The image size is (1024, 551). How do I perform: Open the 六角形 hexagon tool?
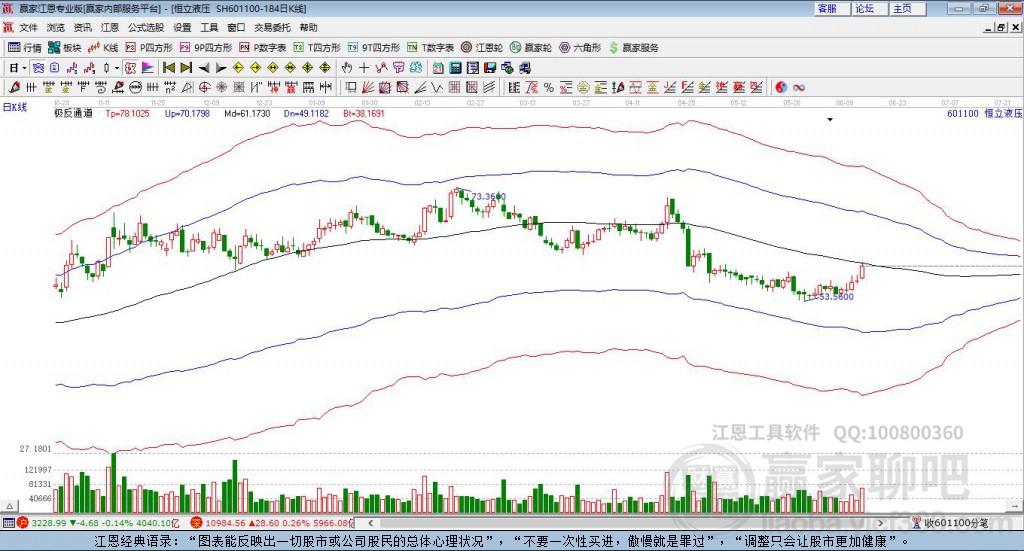point(579,48)
